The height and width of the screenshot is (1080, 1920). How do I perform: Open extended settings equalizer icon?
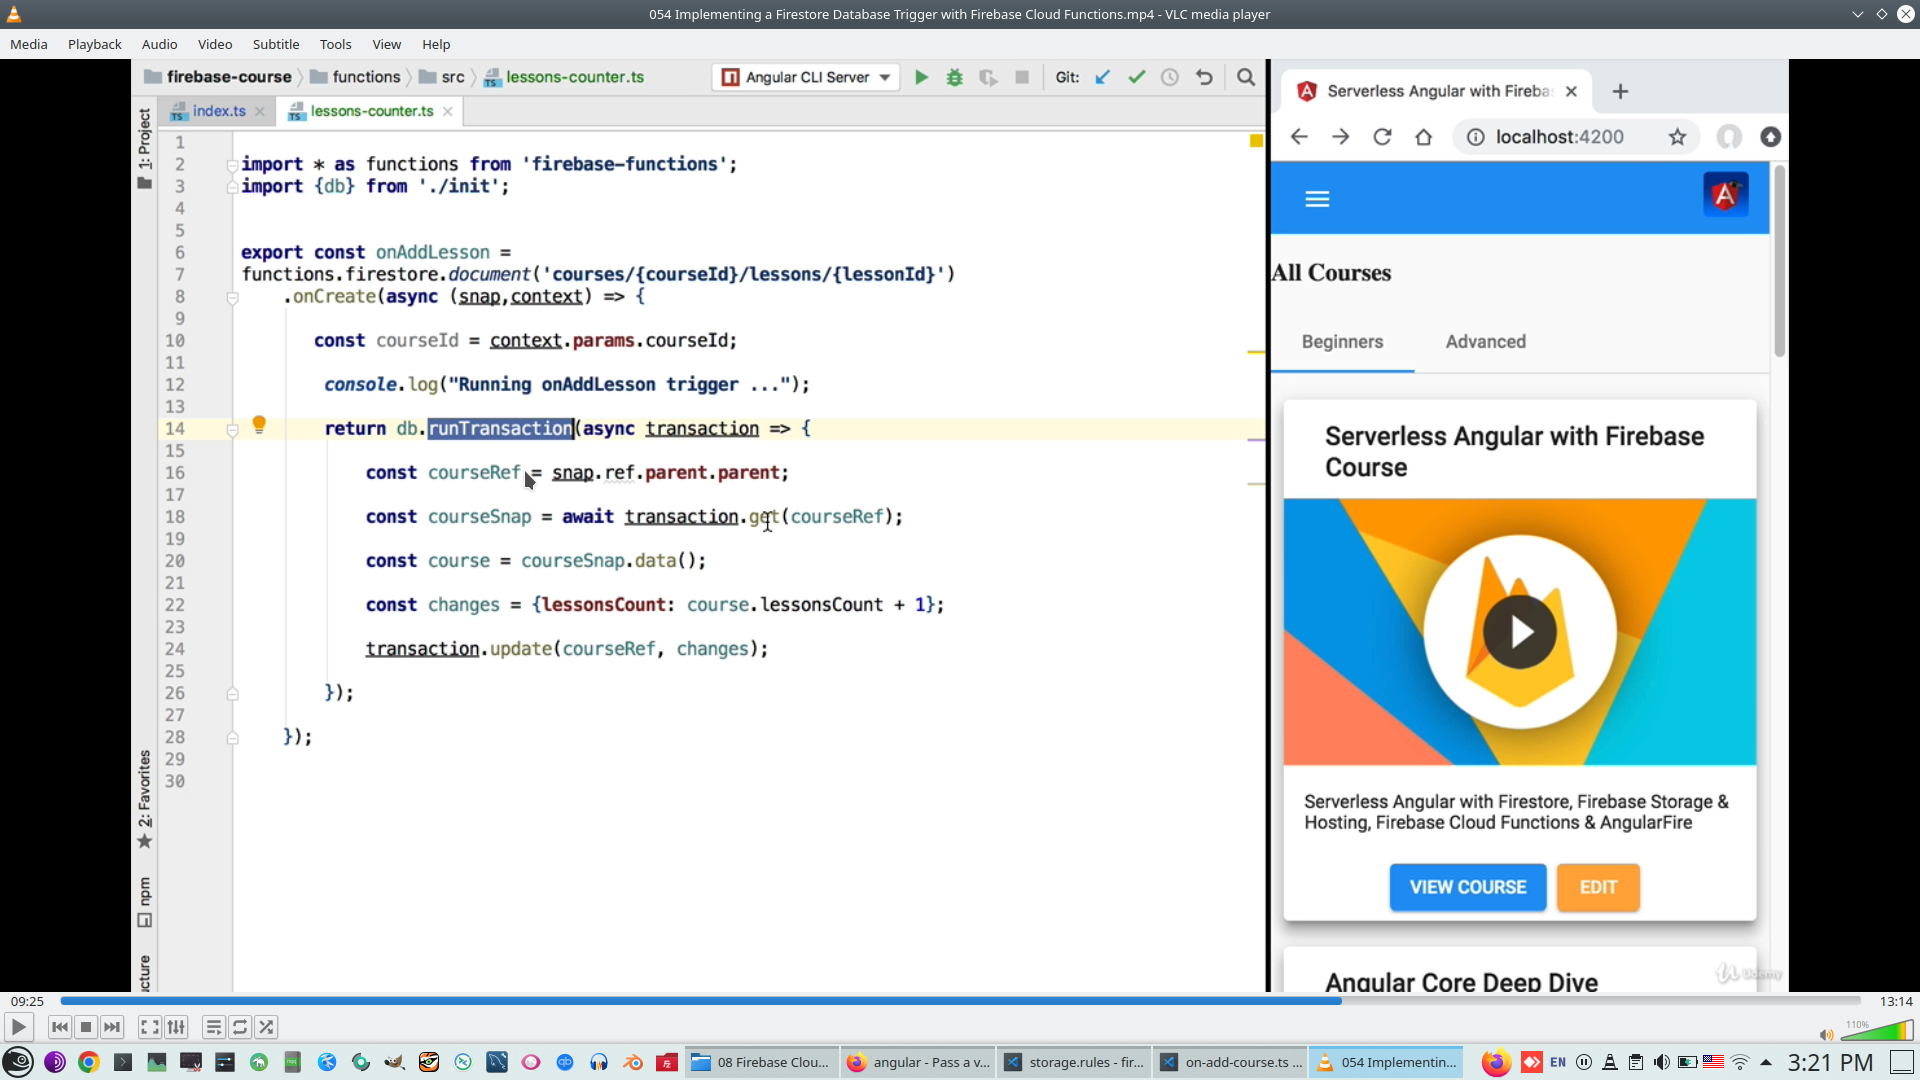coord(176,1027)
